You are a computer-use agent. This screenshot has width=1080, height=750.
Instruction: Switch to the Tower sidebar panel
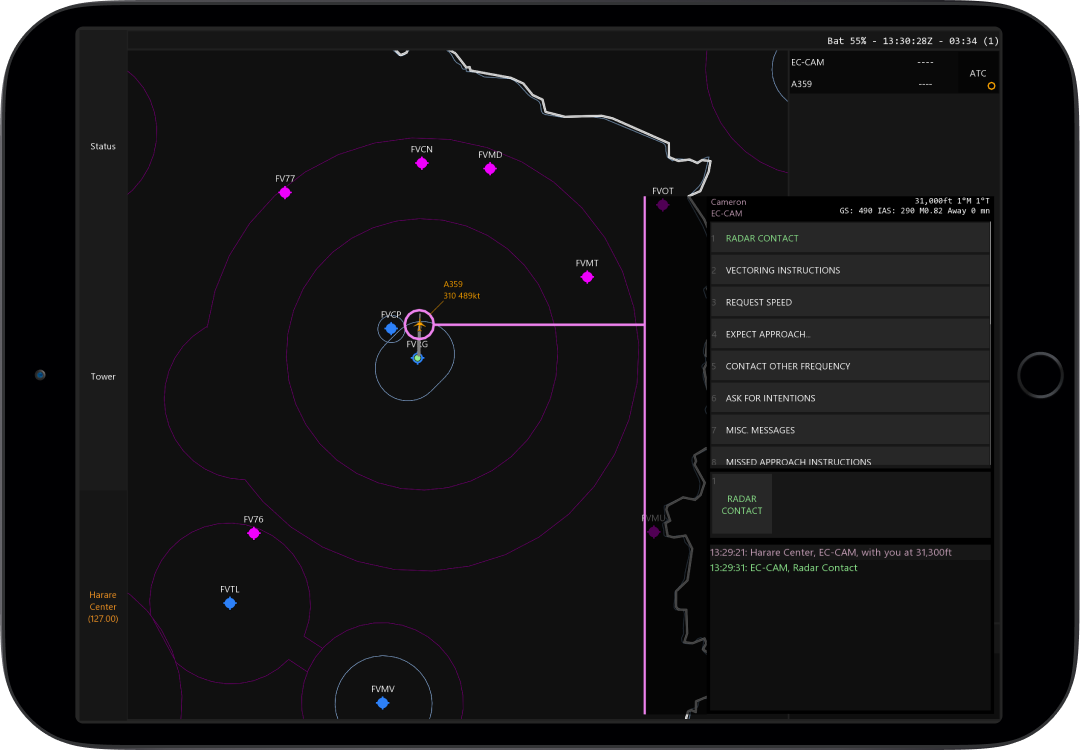click(x=103, y=377)
